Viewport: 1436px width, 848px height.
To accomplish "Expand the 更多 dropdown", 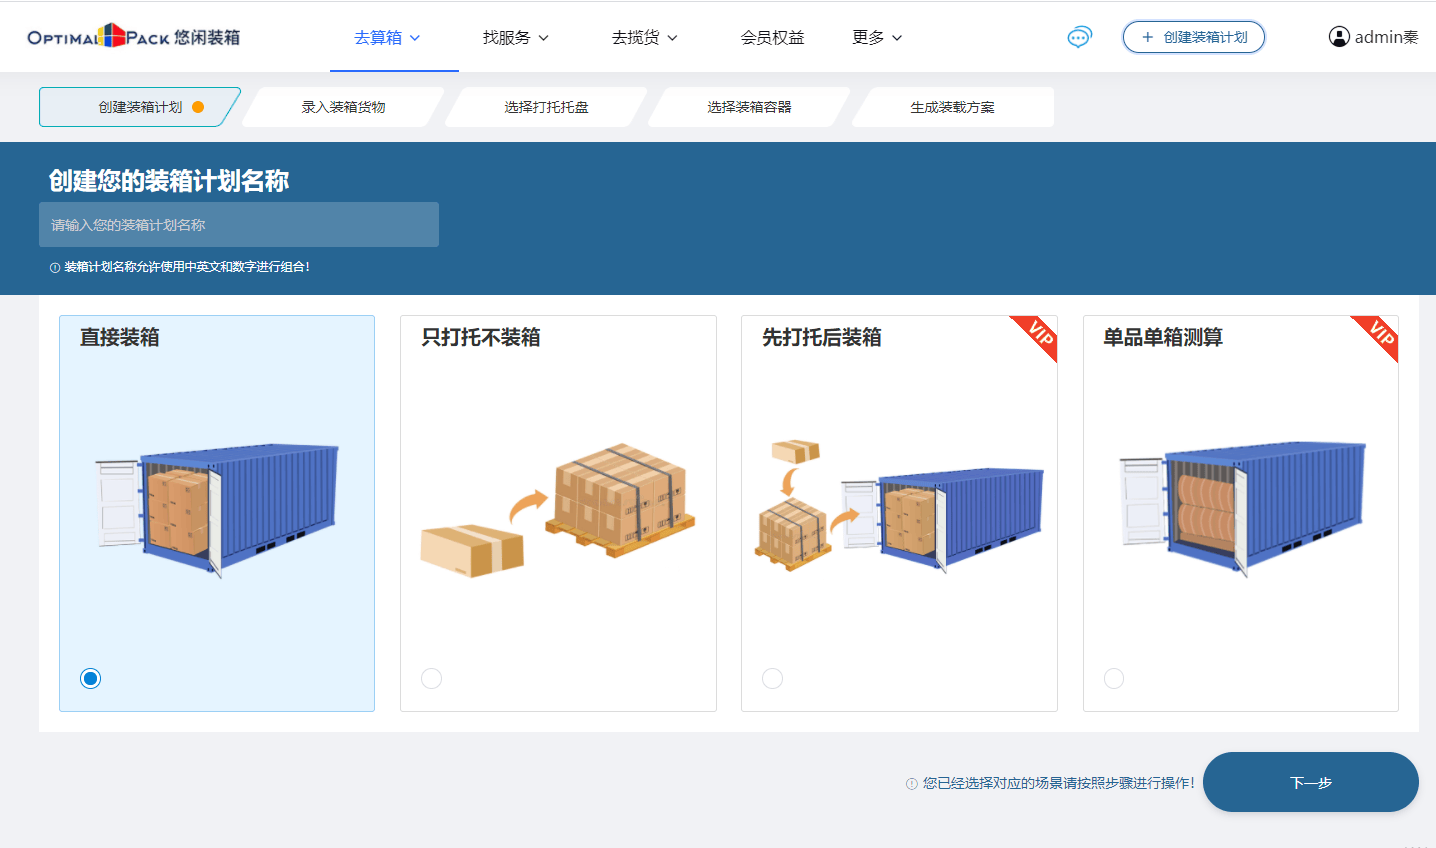I will (877, 36).
